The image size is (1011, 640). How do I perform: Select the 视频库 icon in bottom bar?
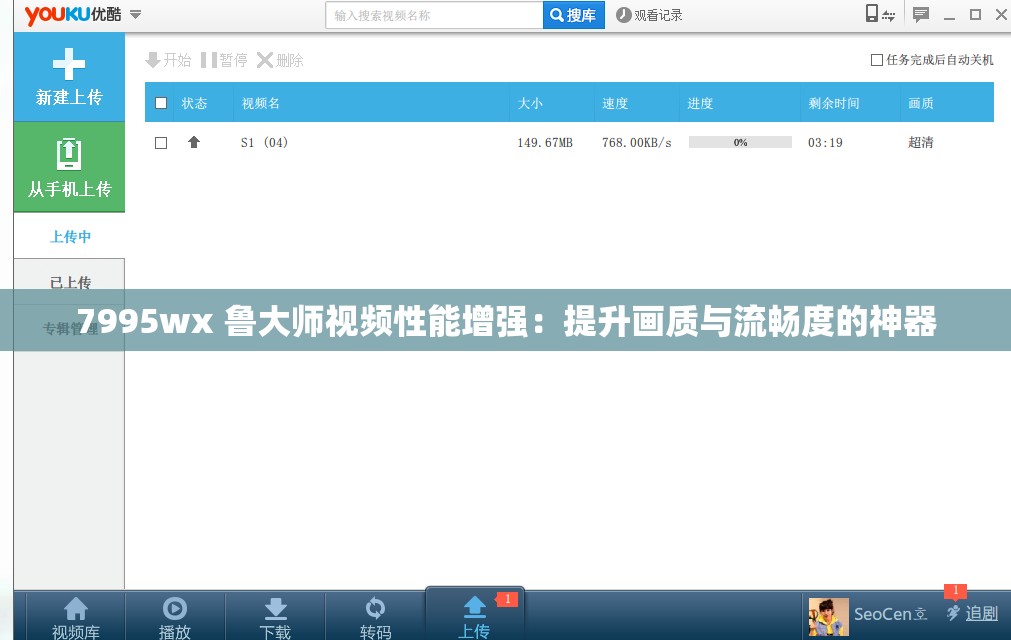pos(74,615)
